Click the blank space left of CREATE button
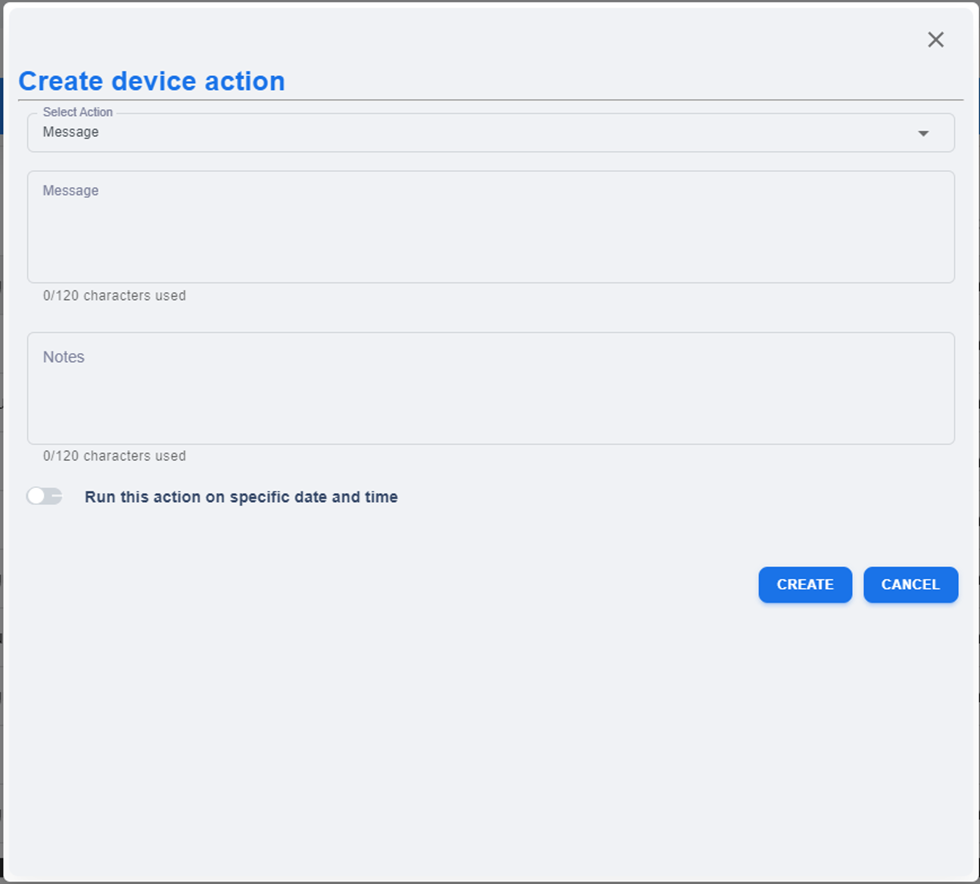980x884 pixels. coord(400,585)
